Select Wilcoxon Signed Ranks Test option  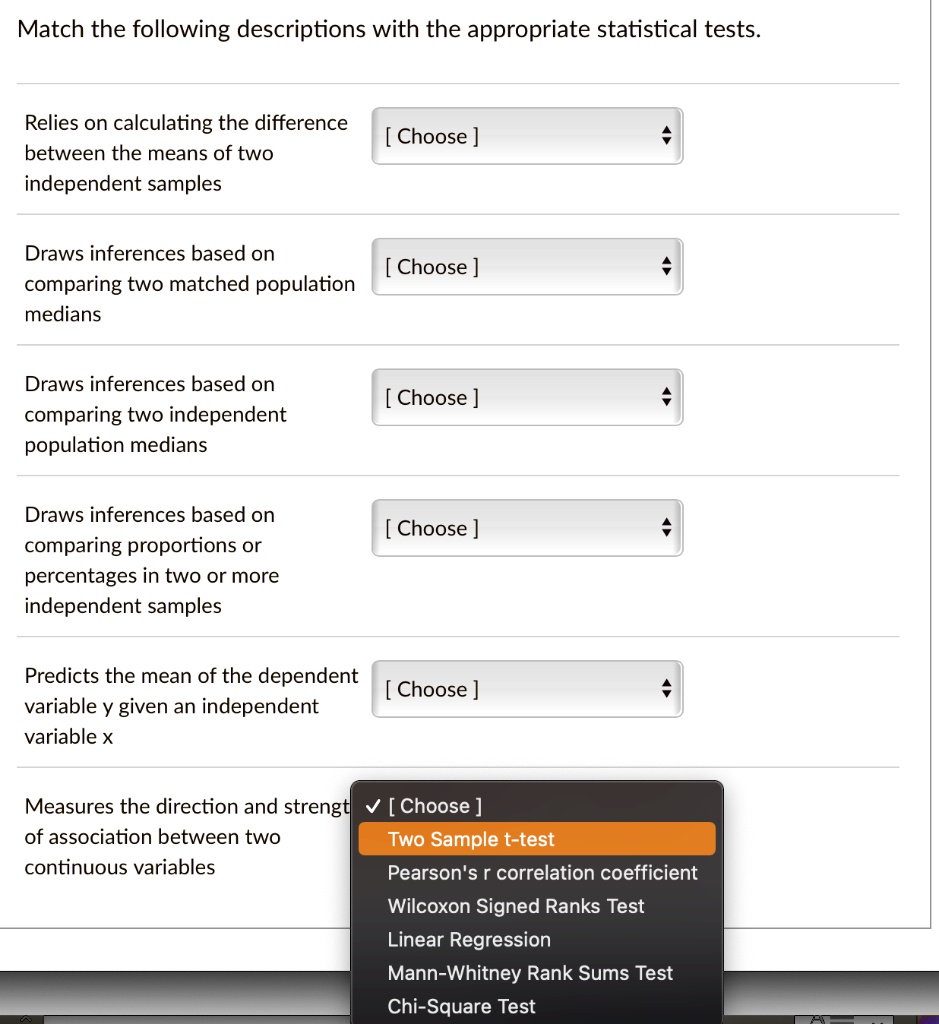coord(516,907)
